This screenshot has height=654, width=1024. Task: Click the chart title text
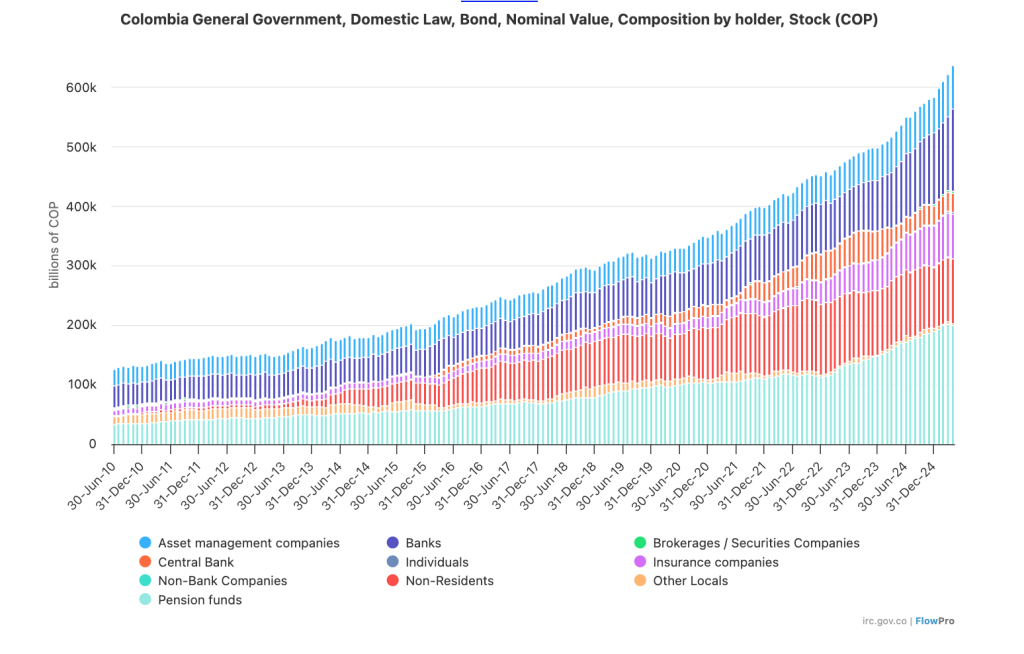pos(499,20)
